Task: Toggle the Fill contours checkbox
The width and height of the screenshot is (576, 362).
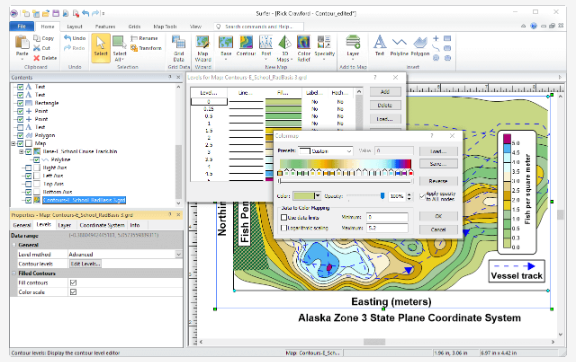Action: 73,283
